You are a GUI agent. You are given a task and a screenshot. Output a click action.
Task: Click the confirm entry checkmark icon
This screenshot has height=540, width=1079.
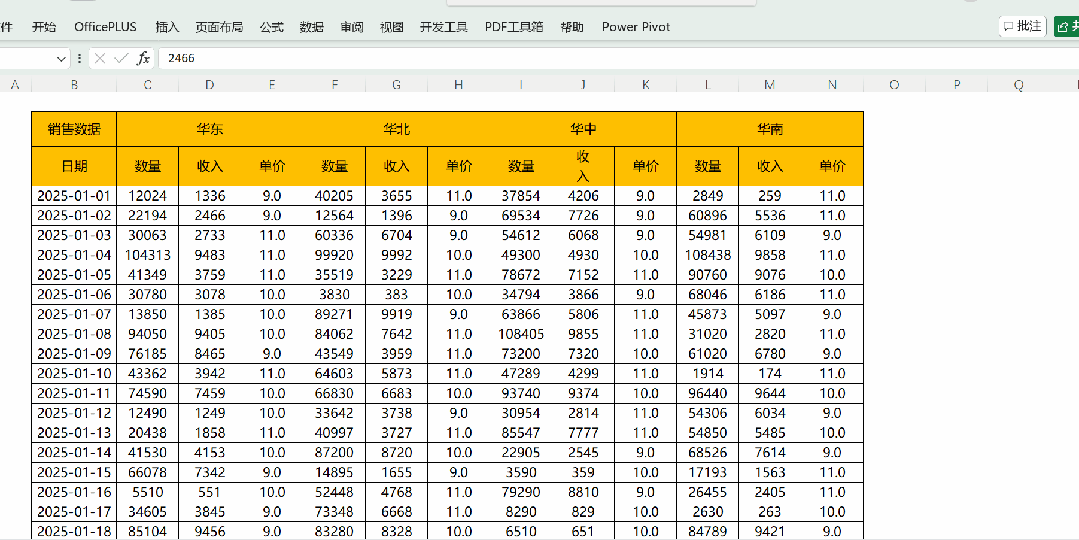121,59
